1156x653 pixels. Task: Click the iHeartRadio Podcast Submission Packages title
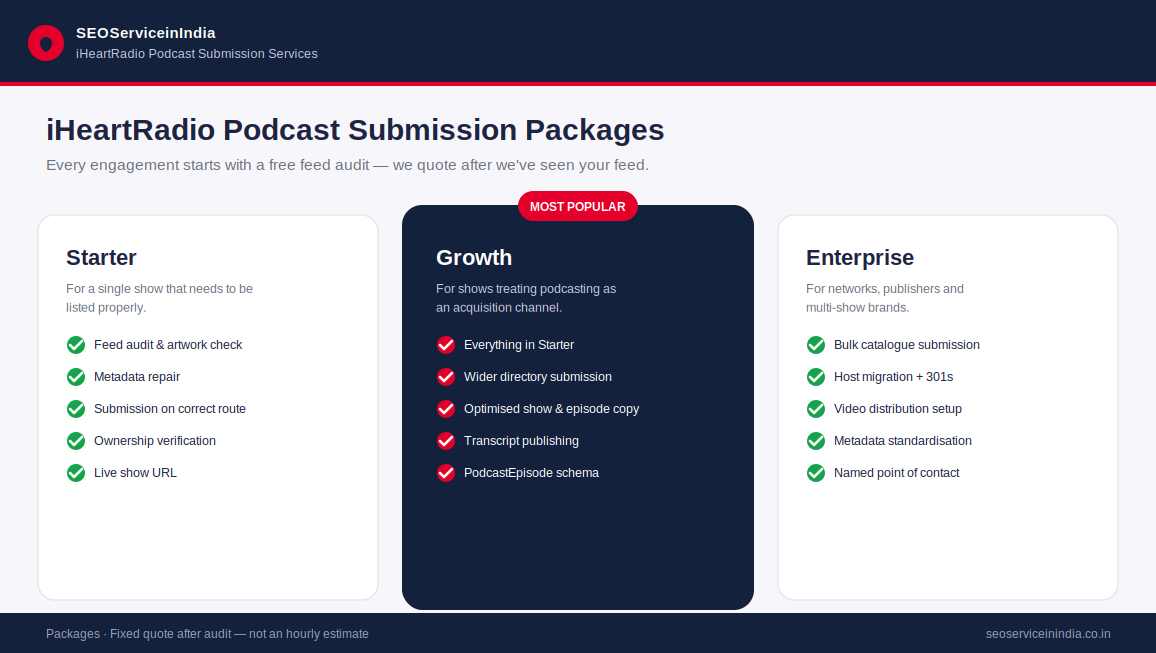click(x=355, y=130)
